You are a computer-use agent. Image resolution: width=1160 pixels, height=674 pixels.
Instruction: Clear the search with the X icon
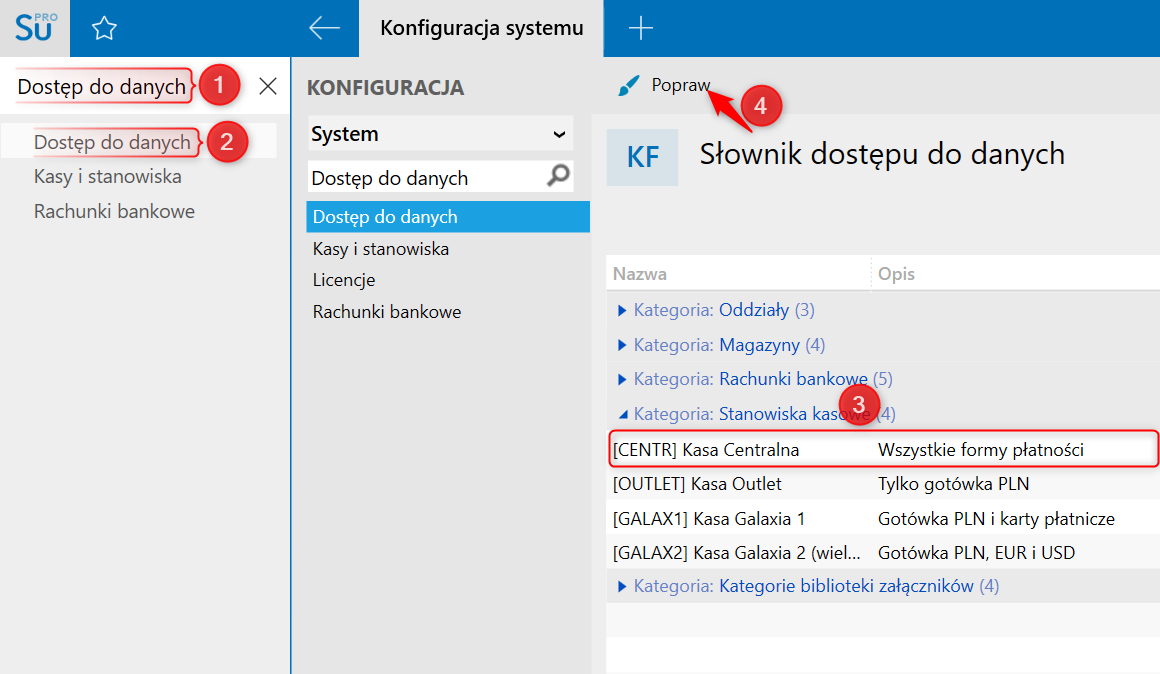point(268,86)
